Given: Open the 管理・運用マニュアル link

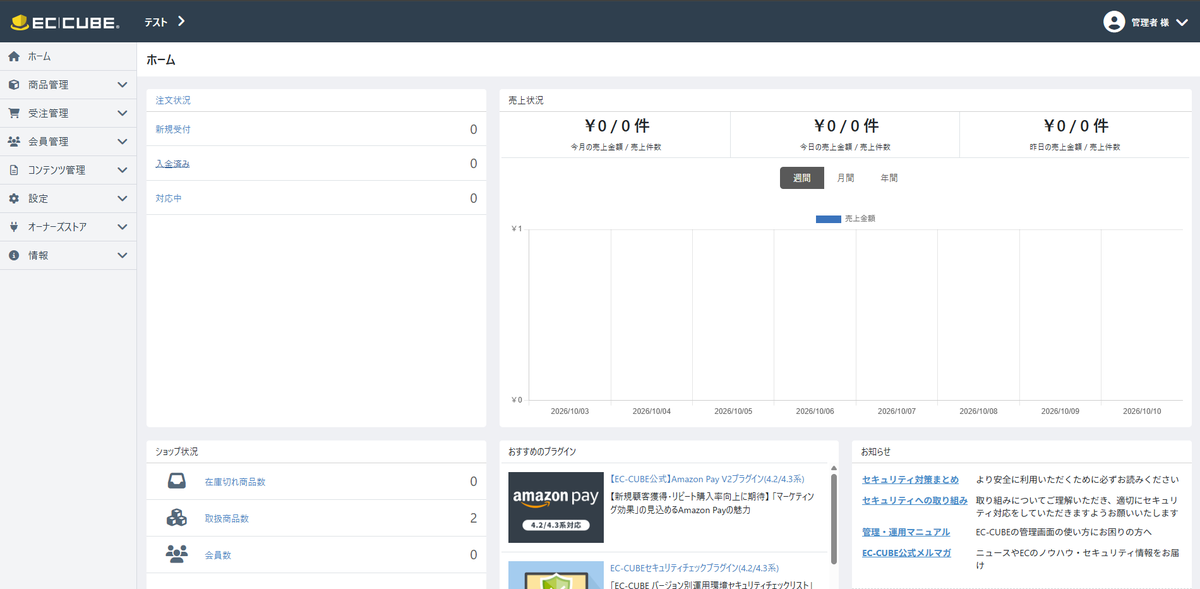Looking at the screenshot, I should pos(906,532).
